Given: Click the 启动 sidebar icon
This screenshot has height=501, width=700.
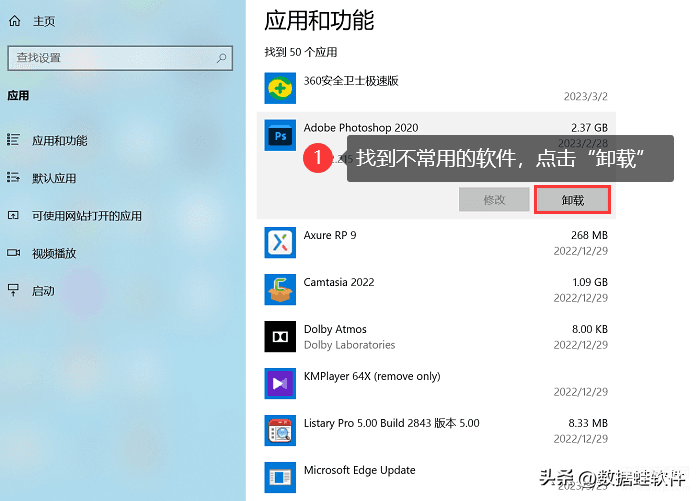Looking at the screenshot, I should 13,291.
